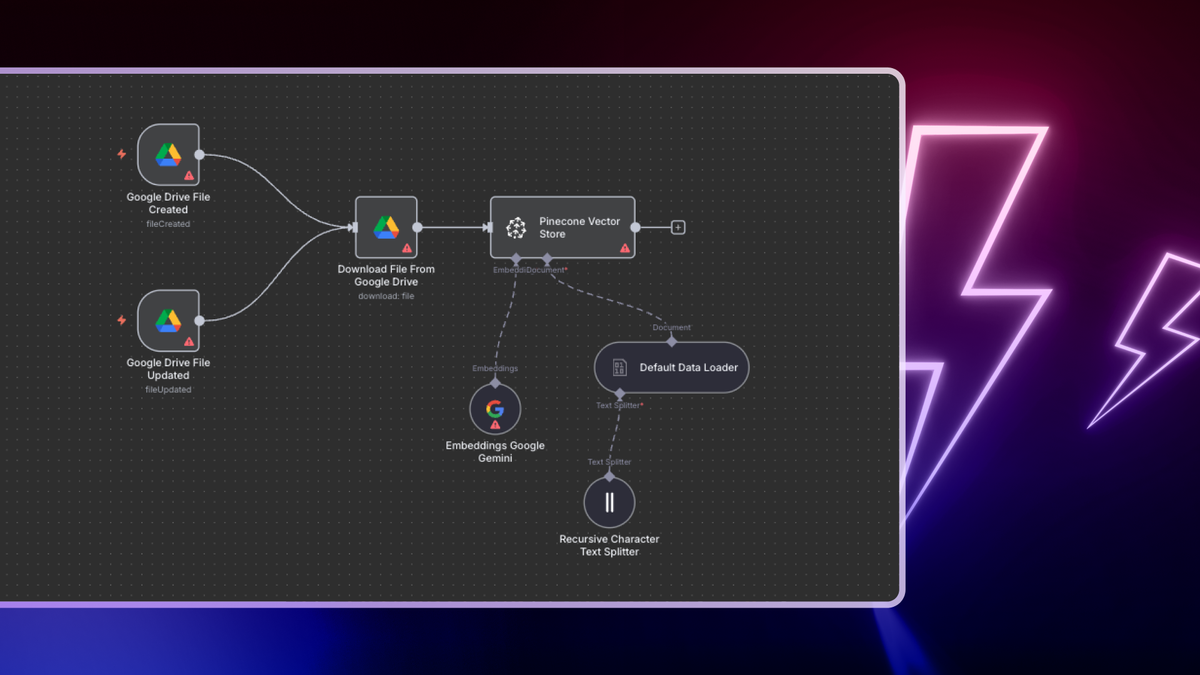Add a node after Pinecone Vector Store
Image resolution: width=1200 pixels, height=675 pixels.
(x=678, y=228)
